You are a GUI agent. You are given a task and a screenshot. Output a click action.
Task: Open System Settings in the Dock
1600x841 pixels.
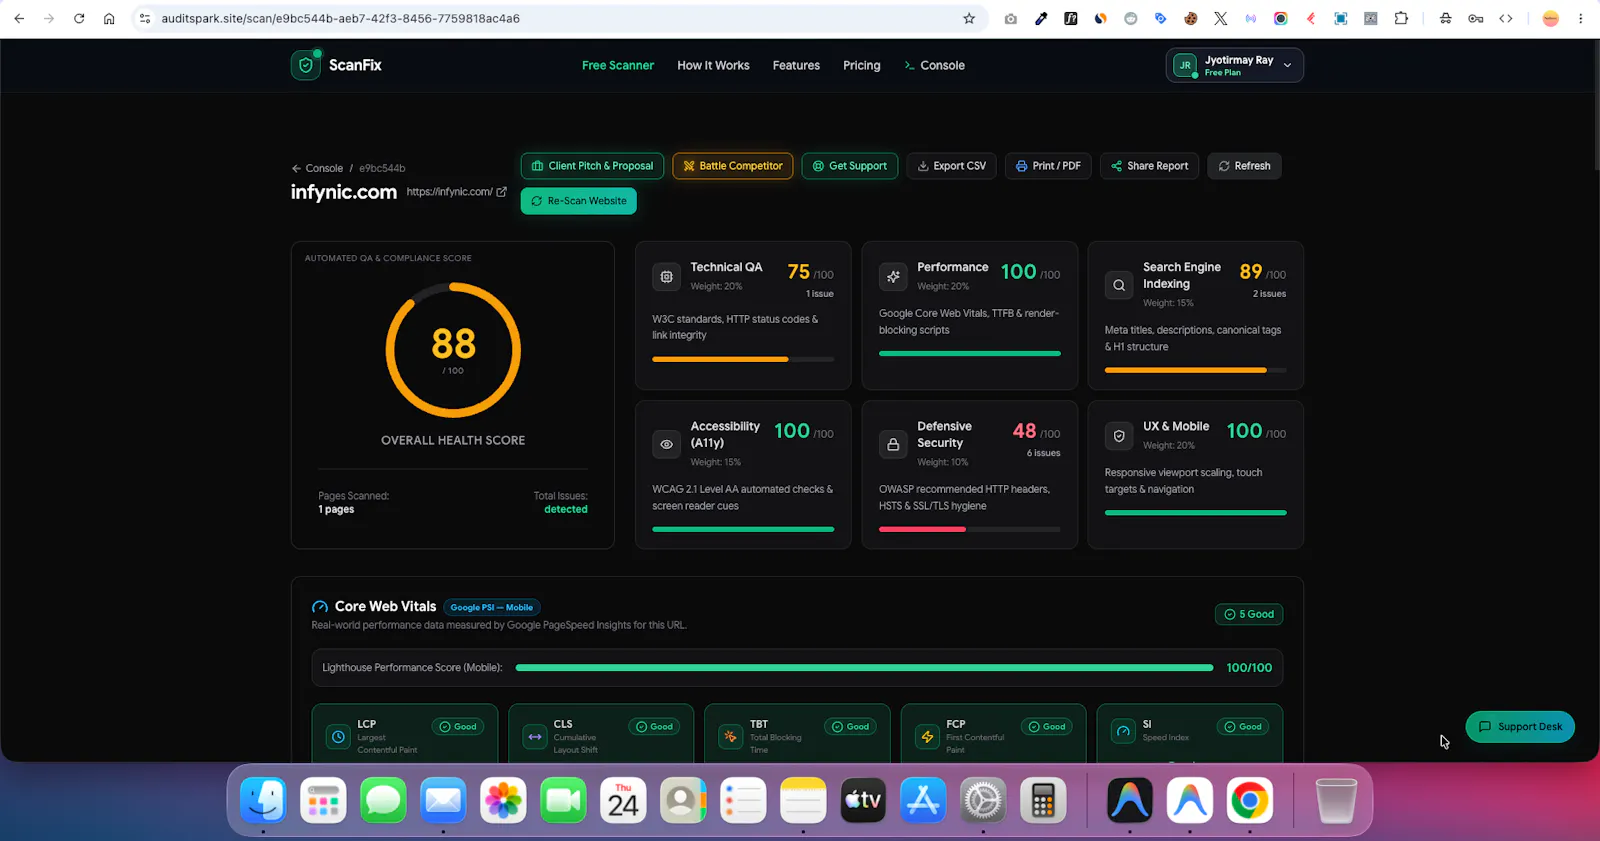983,800
